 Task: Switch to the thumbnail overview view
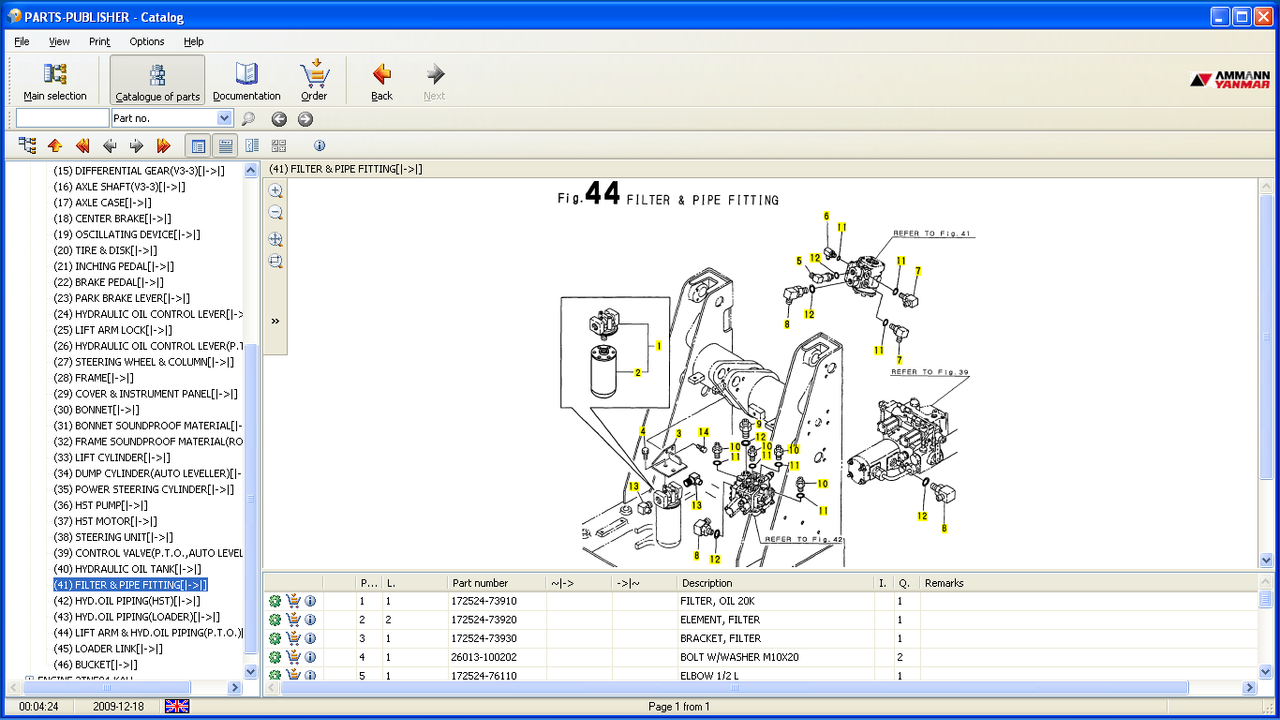pos(278,146)
